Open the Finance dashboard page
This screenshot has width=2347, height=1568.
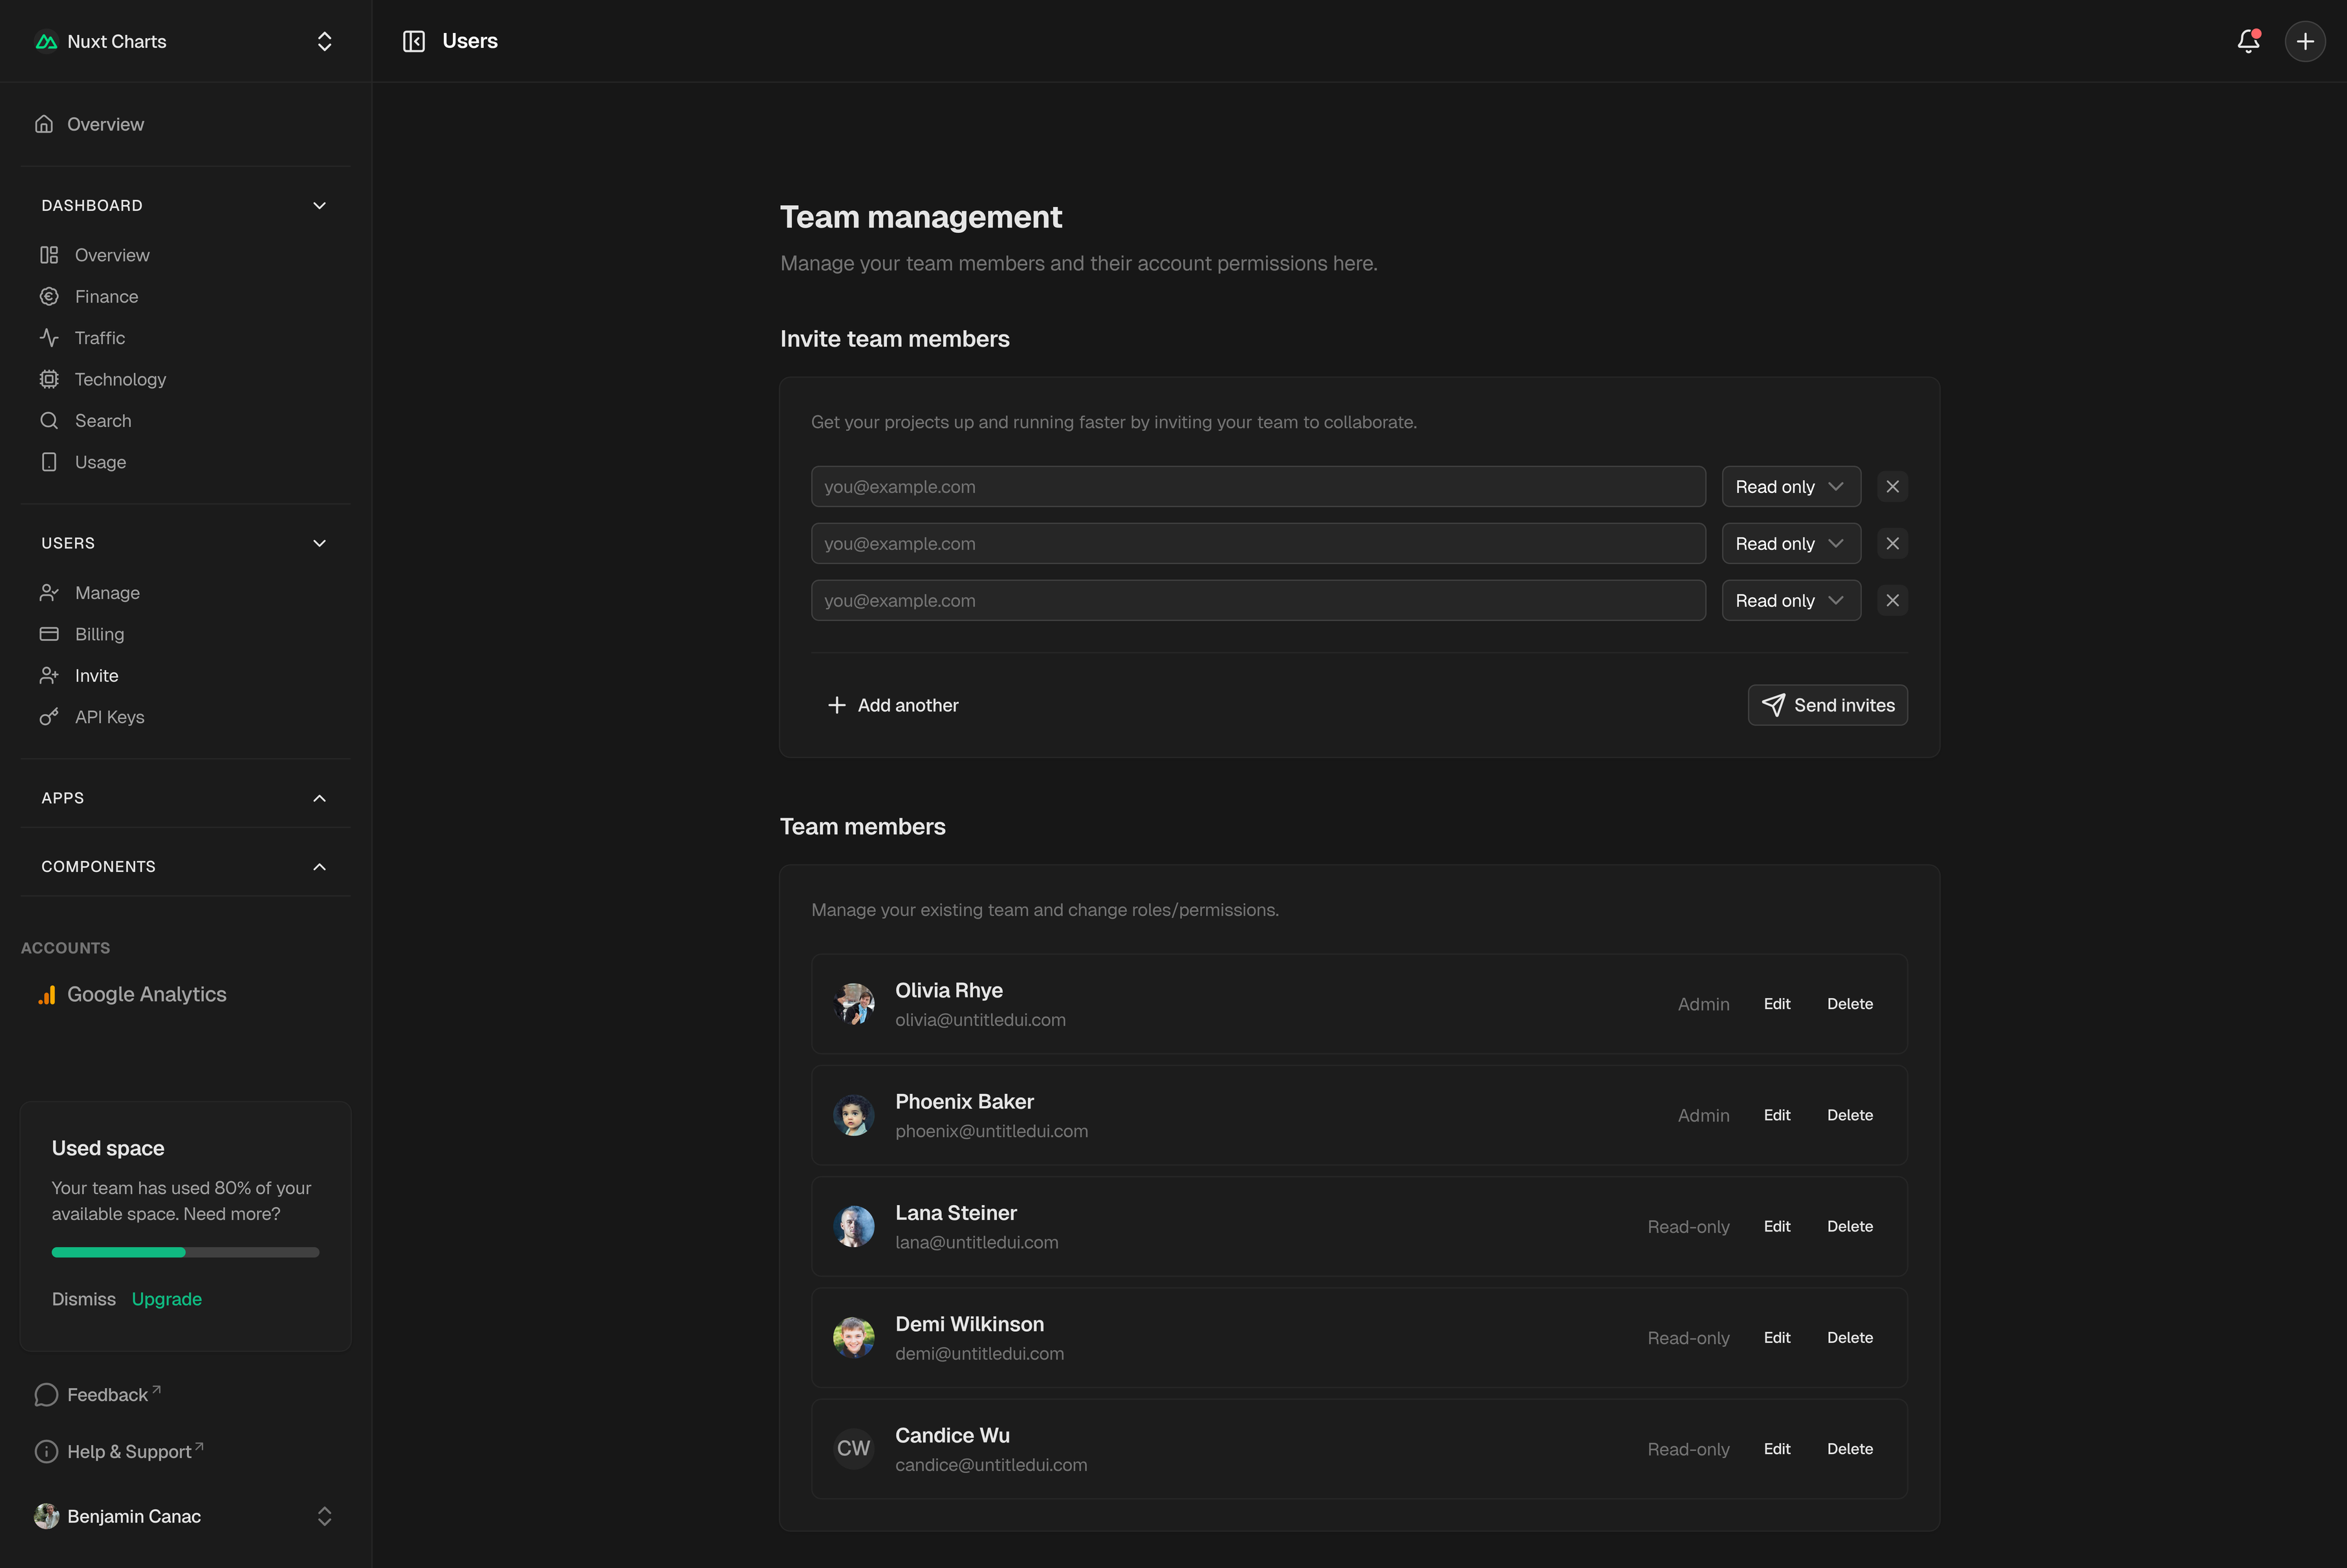[106, 297]
